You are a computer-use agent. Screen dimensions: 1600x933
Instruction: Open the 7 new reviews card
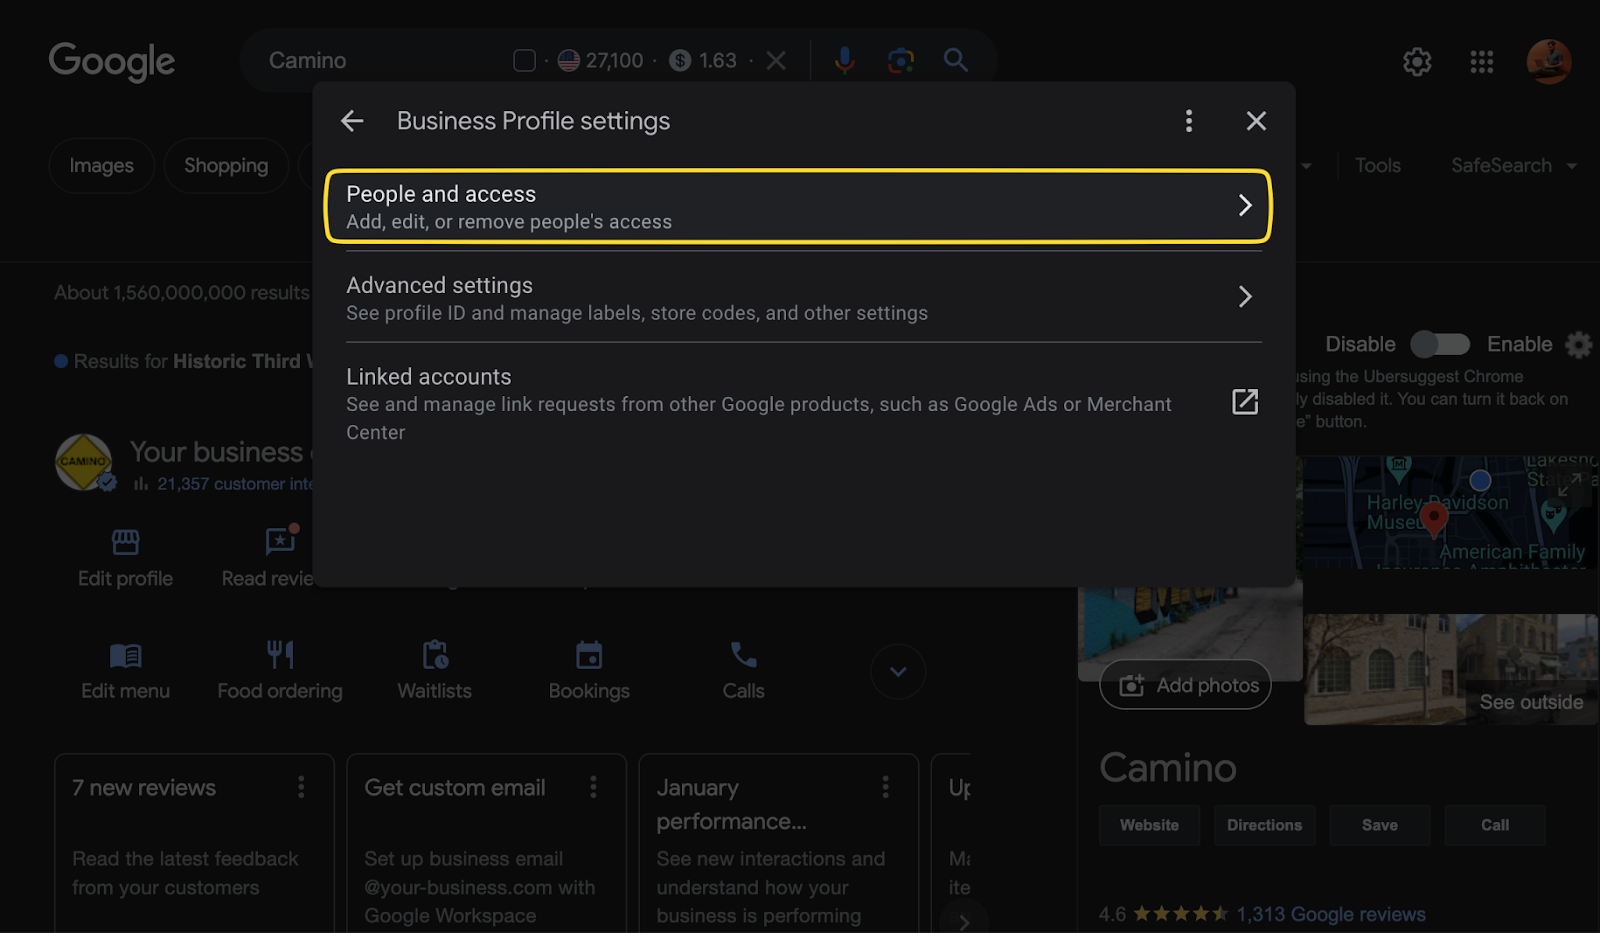[x=194, y=843]
